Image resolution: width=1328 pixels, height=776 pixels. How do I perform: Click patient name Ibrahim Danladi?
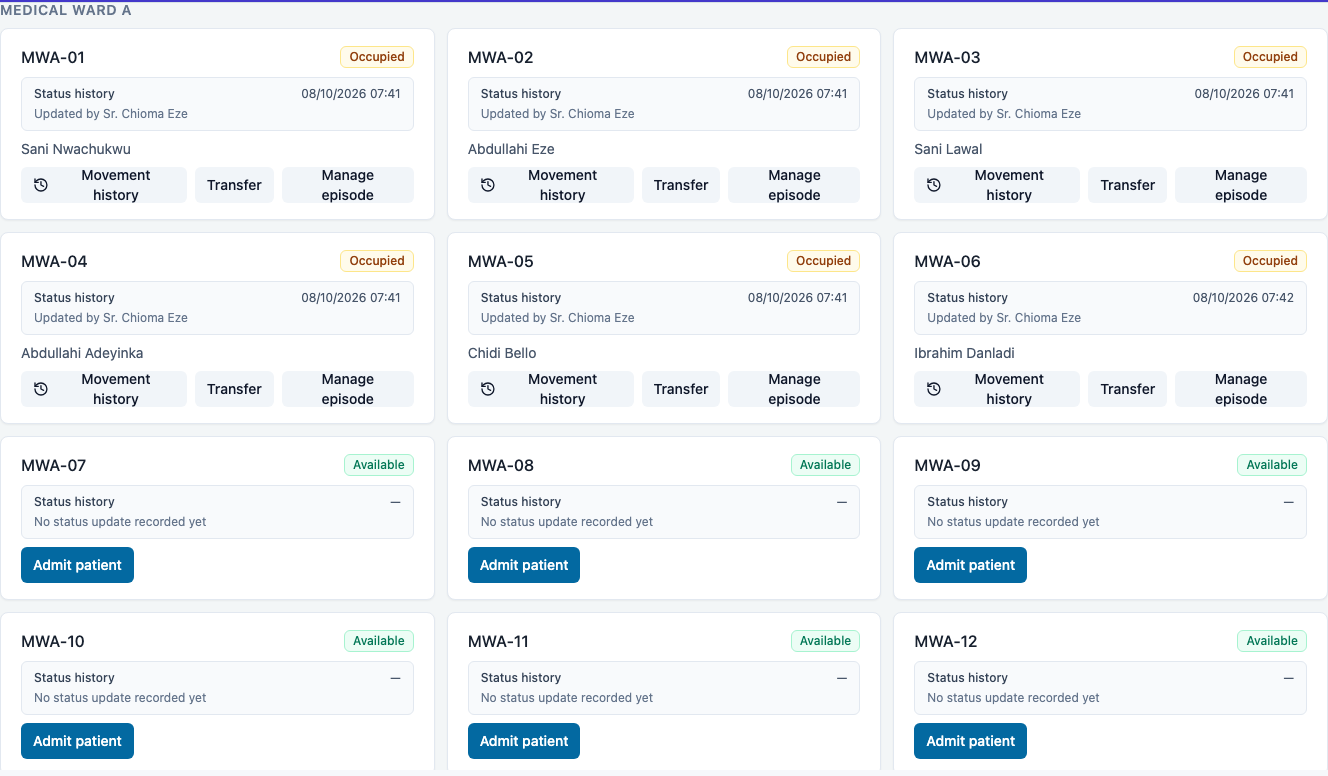pos(964,353)
